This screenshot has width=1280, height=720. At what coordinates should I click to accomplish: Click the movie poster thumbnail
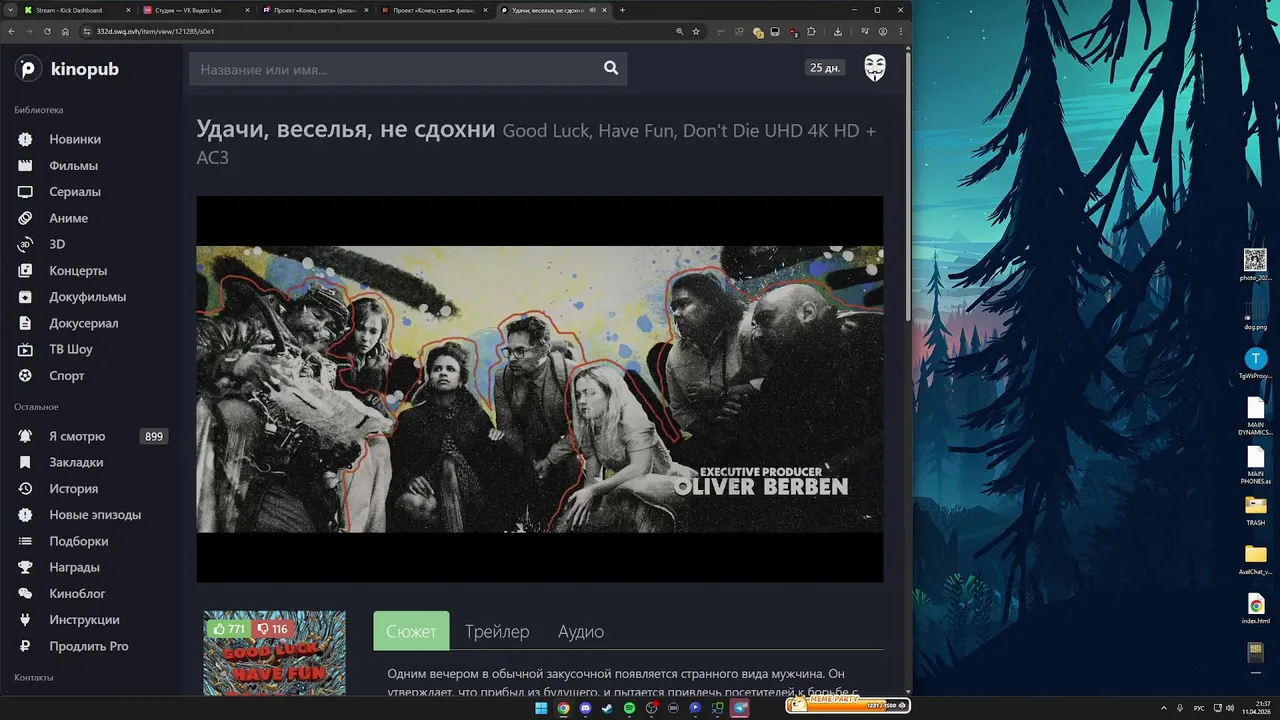pyautogui.click(x=274, y=654)
